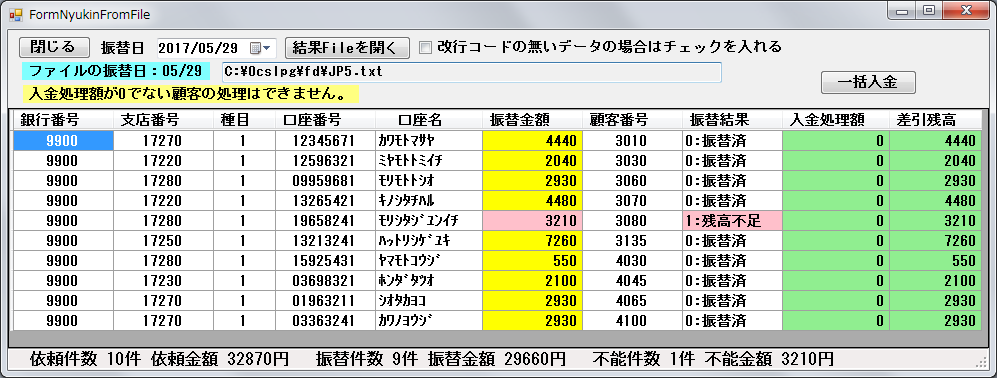Select account name カワモトマサヤ cell

(429, 141)
